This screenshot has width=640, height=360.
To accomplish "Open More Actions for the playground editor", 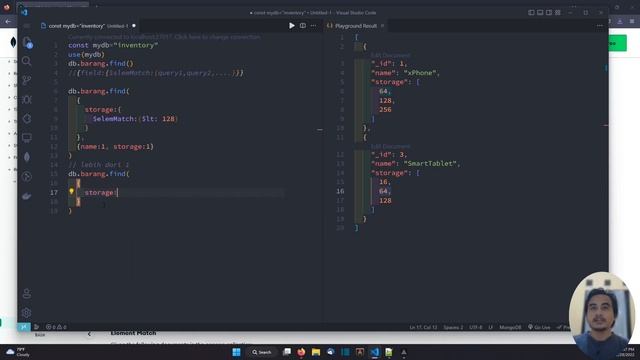I will click(313, 26).
